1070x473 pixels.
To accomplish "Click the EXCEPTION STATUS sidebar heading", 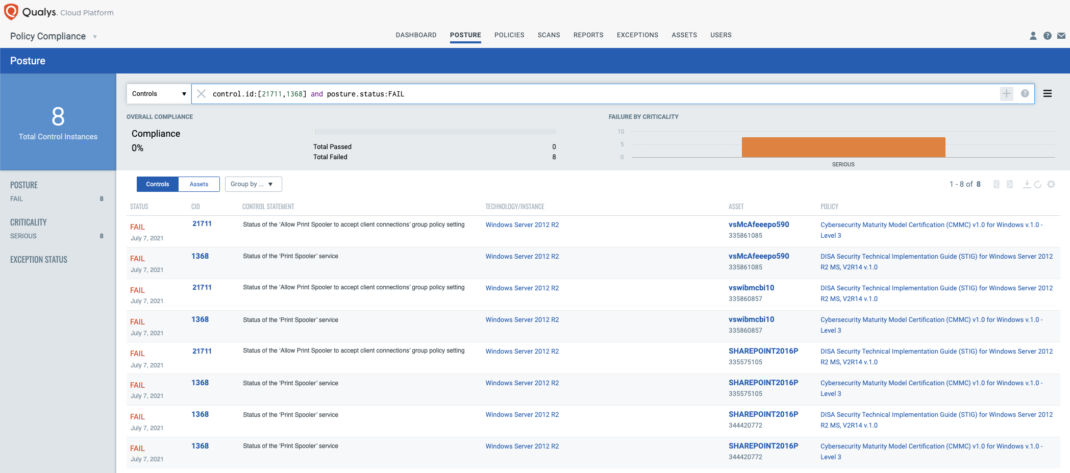I will point(39,260).
